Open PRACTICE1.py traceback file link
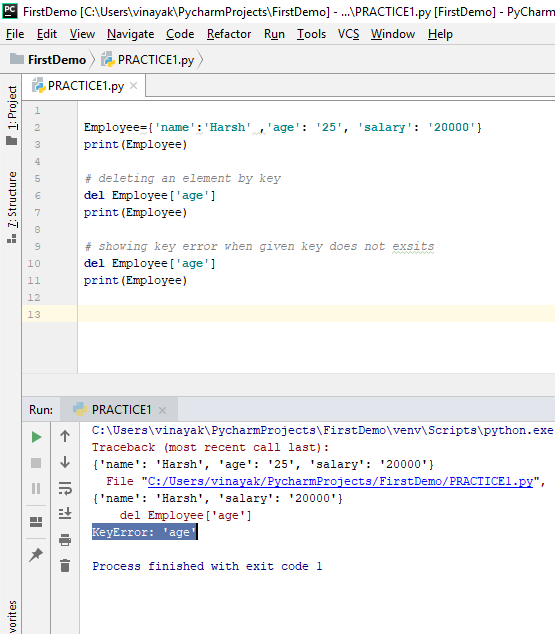This screenshot has height=634, width=555. pyautogui.click(x=340, y=481)
